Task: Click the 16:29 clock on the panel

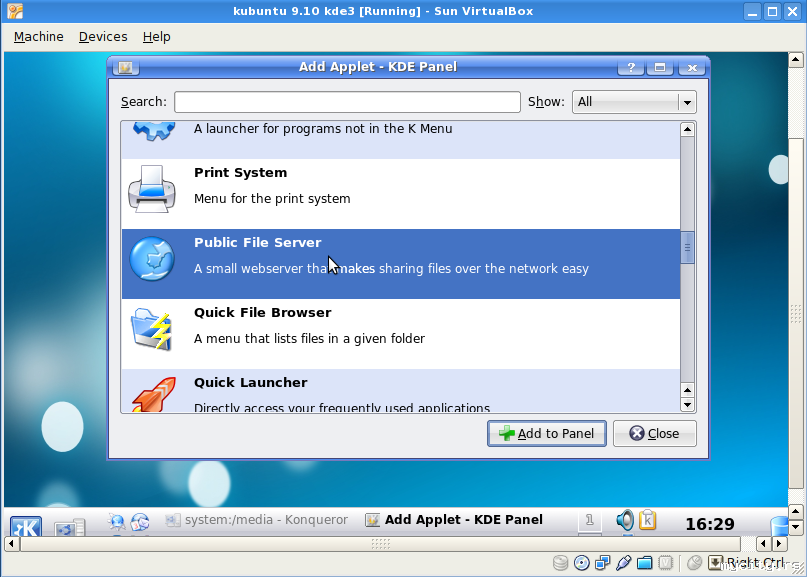Action: [710, 524]
